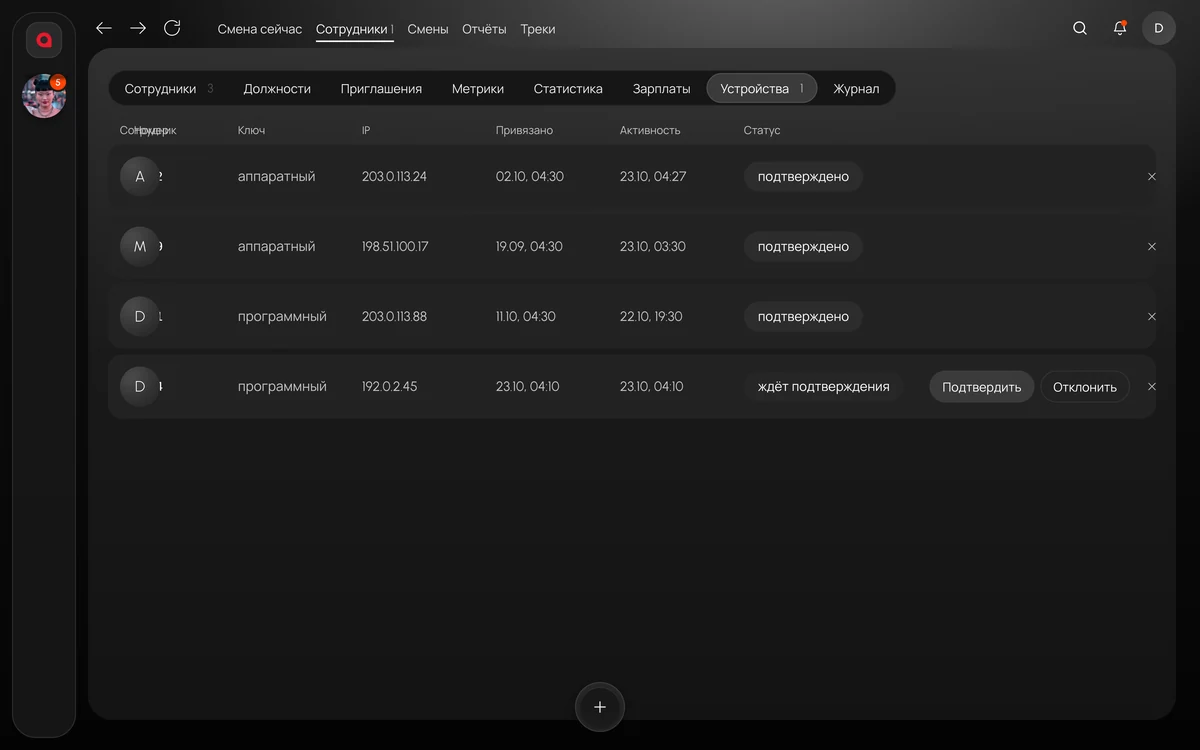Image resolution: width=1200 pixels, height=750 pixels.
Task: Click подтверждено status in the 198.51.100.17 row
Action: (803, 247)
